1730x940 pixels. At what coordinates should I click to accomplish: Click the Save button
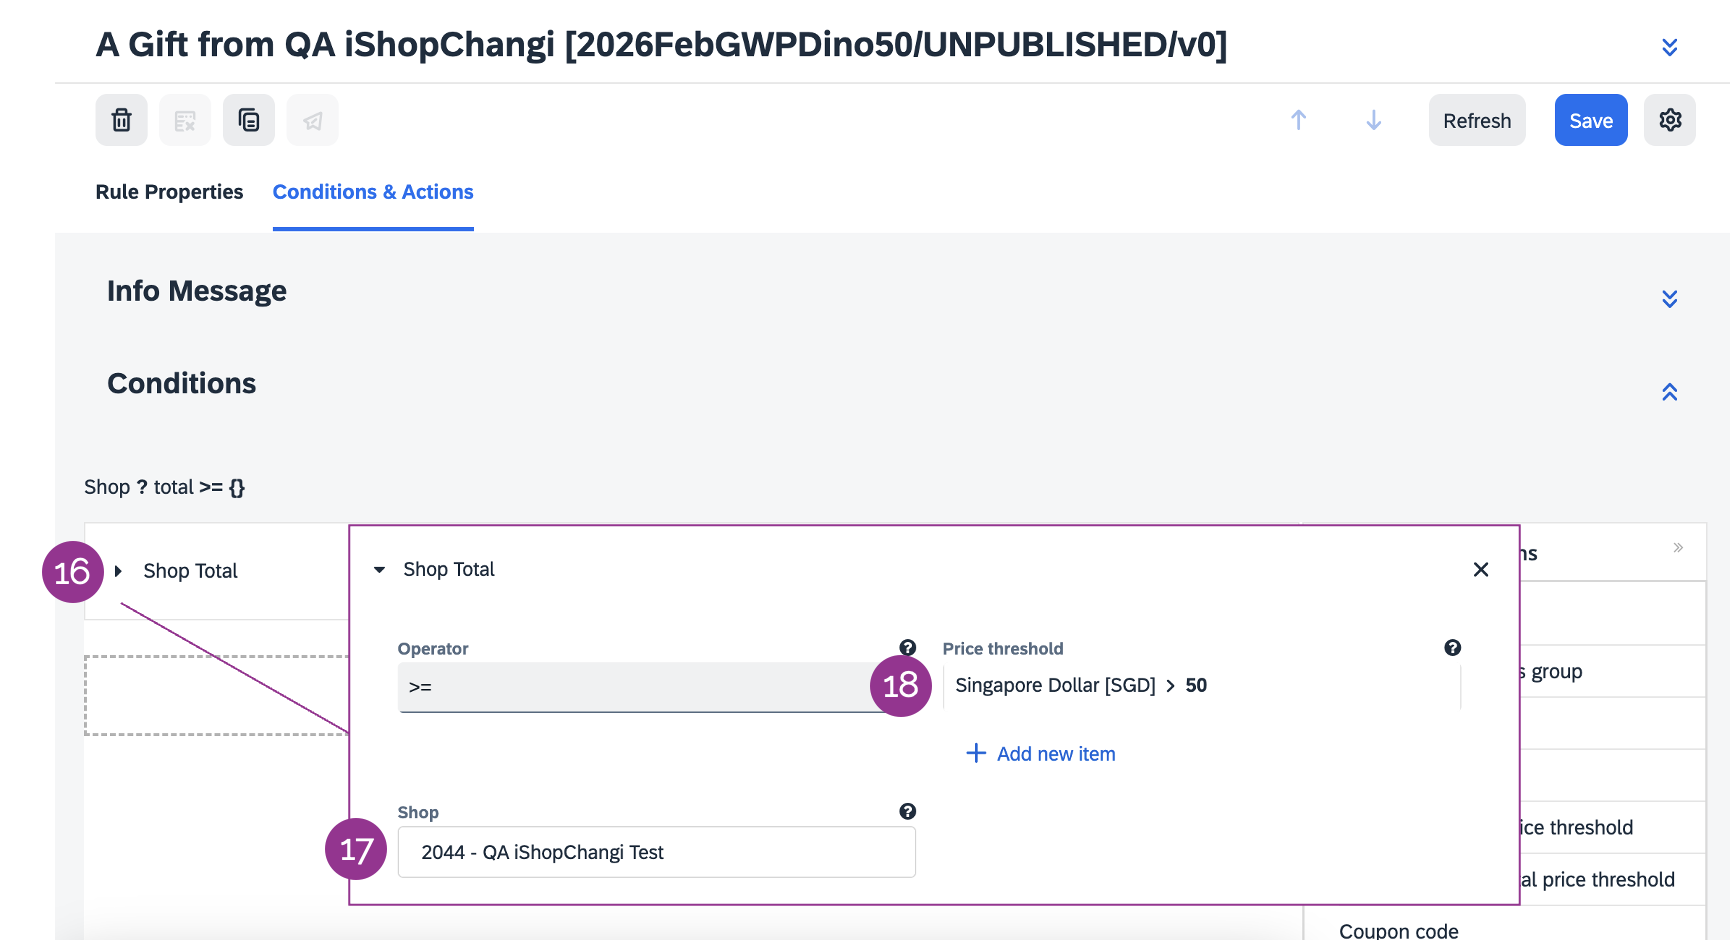tap(1590, 120)
